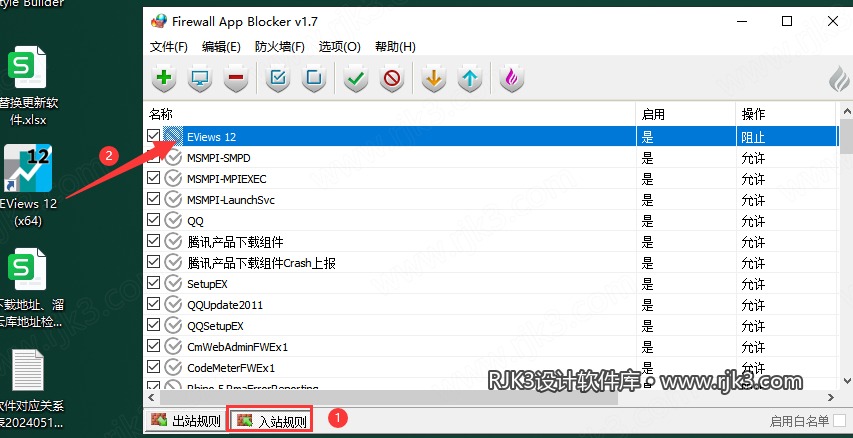Click the vertical scrollbar up arrow

point(846,110)
